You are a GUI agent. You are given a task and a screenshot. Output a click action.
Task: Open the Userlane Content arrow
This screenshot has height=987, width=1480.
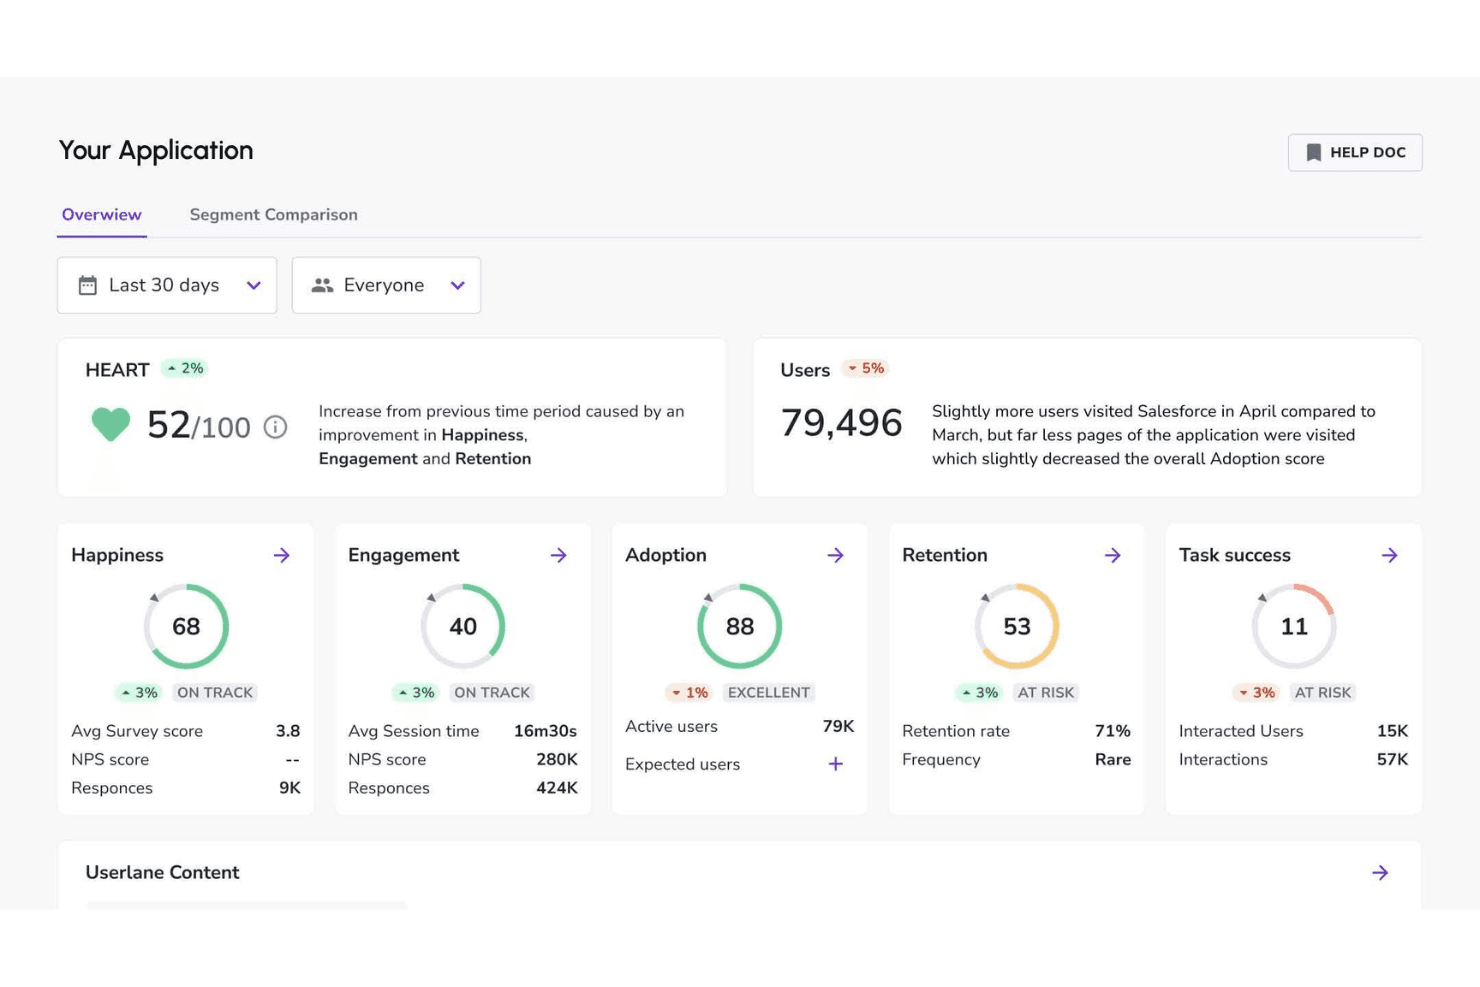[1380, 873]
